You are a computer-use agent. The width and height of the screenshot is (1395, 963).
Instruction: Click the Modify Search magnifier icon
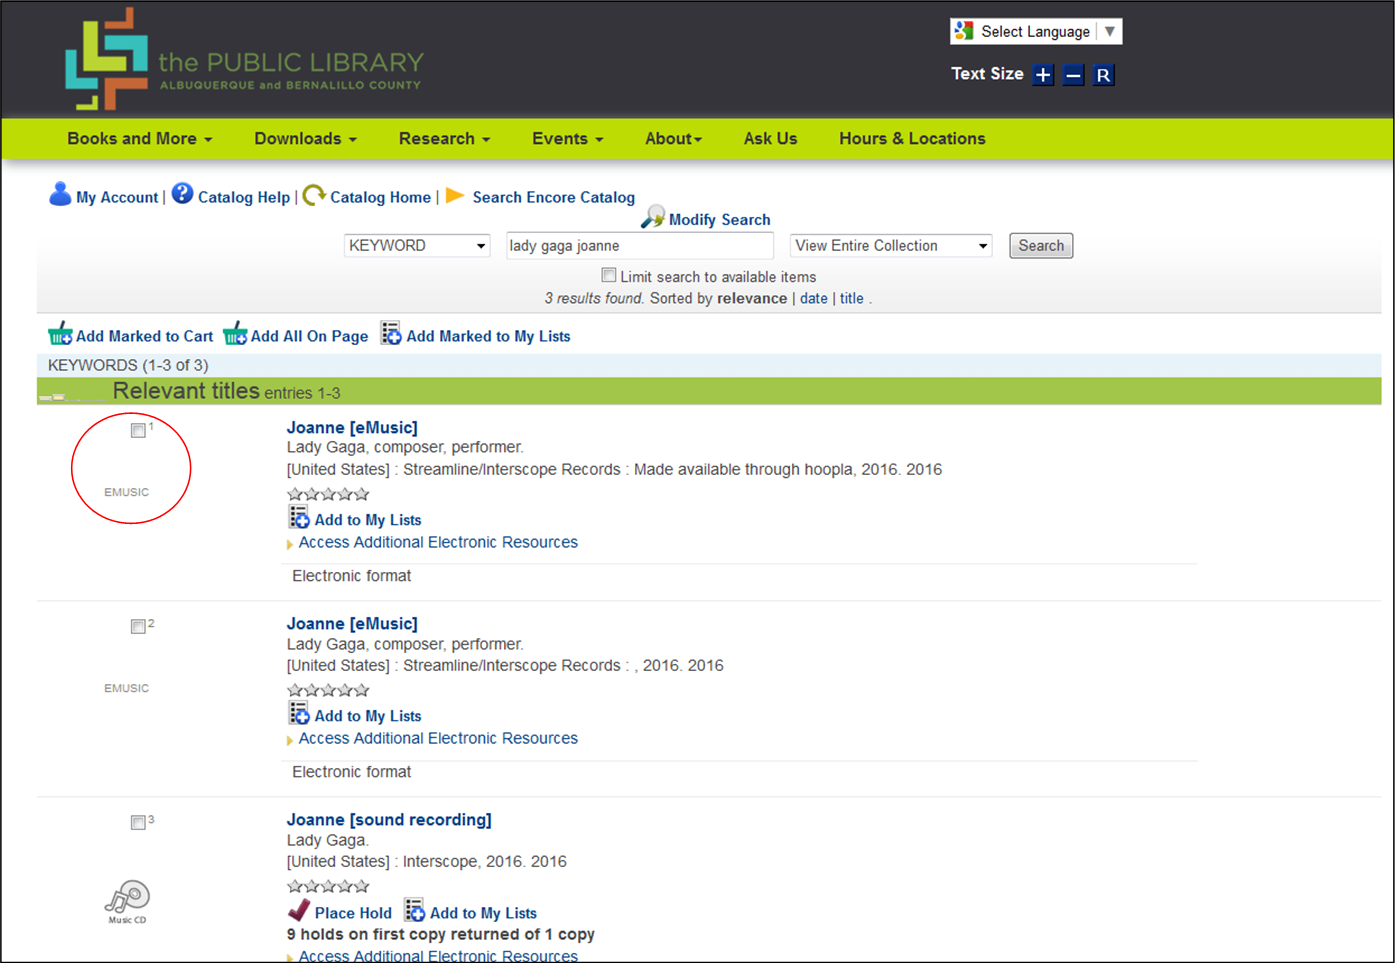pyautogui.click(x=653, y=217)
